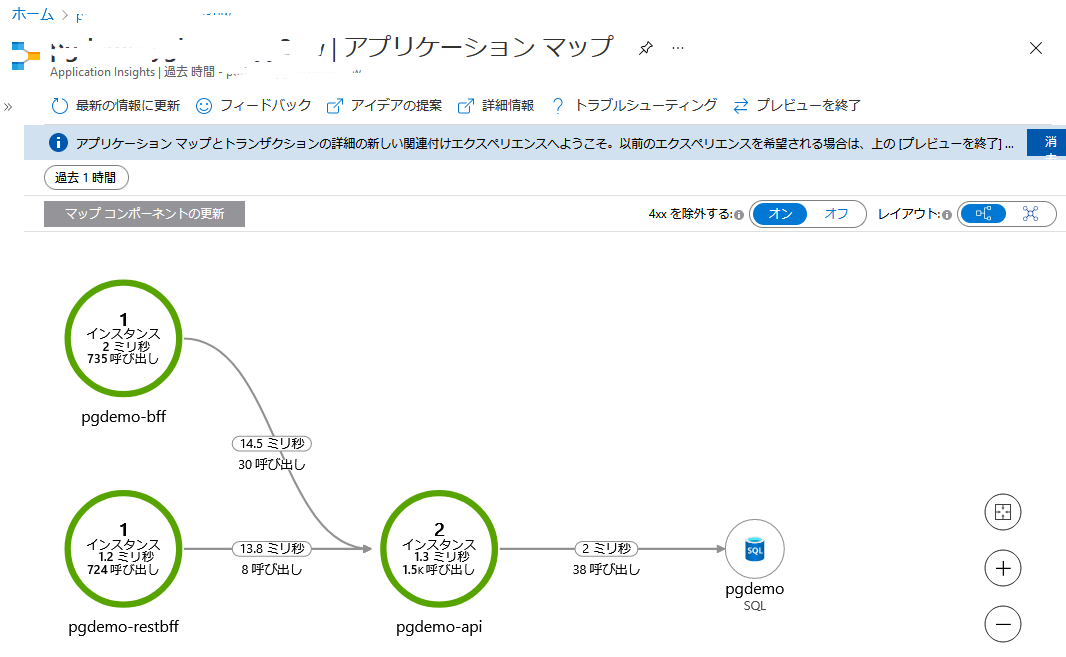Pin the Application Map to dashboard
1066x657 pixels.
tap(646, 48)
